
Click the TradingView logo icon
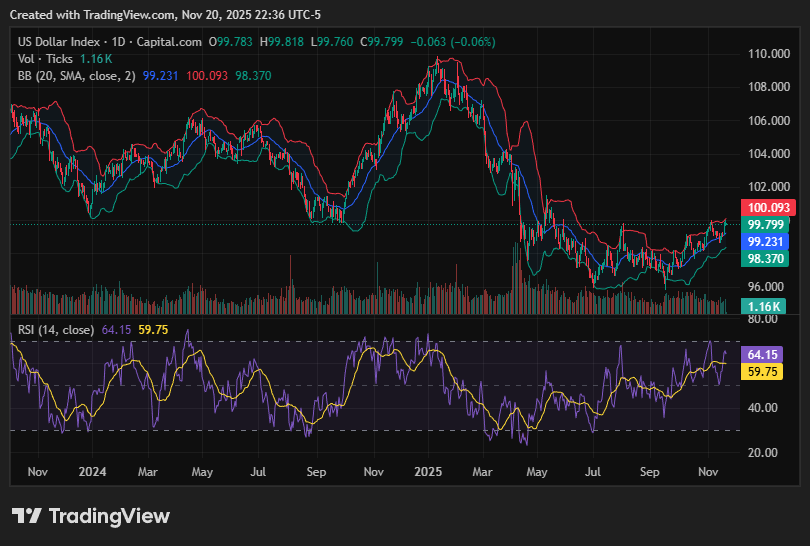pyautogui.click(x=27, y=516)
